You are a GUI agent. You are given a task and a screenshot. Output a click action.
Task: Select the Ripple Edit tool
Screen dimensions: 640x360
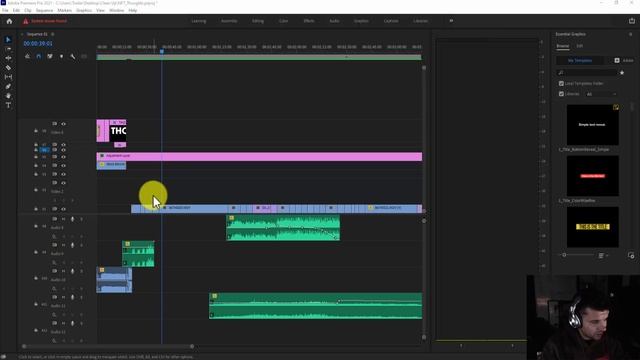point(8,58)
